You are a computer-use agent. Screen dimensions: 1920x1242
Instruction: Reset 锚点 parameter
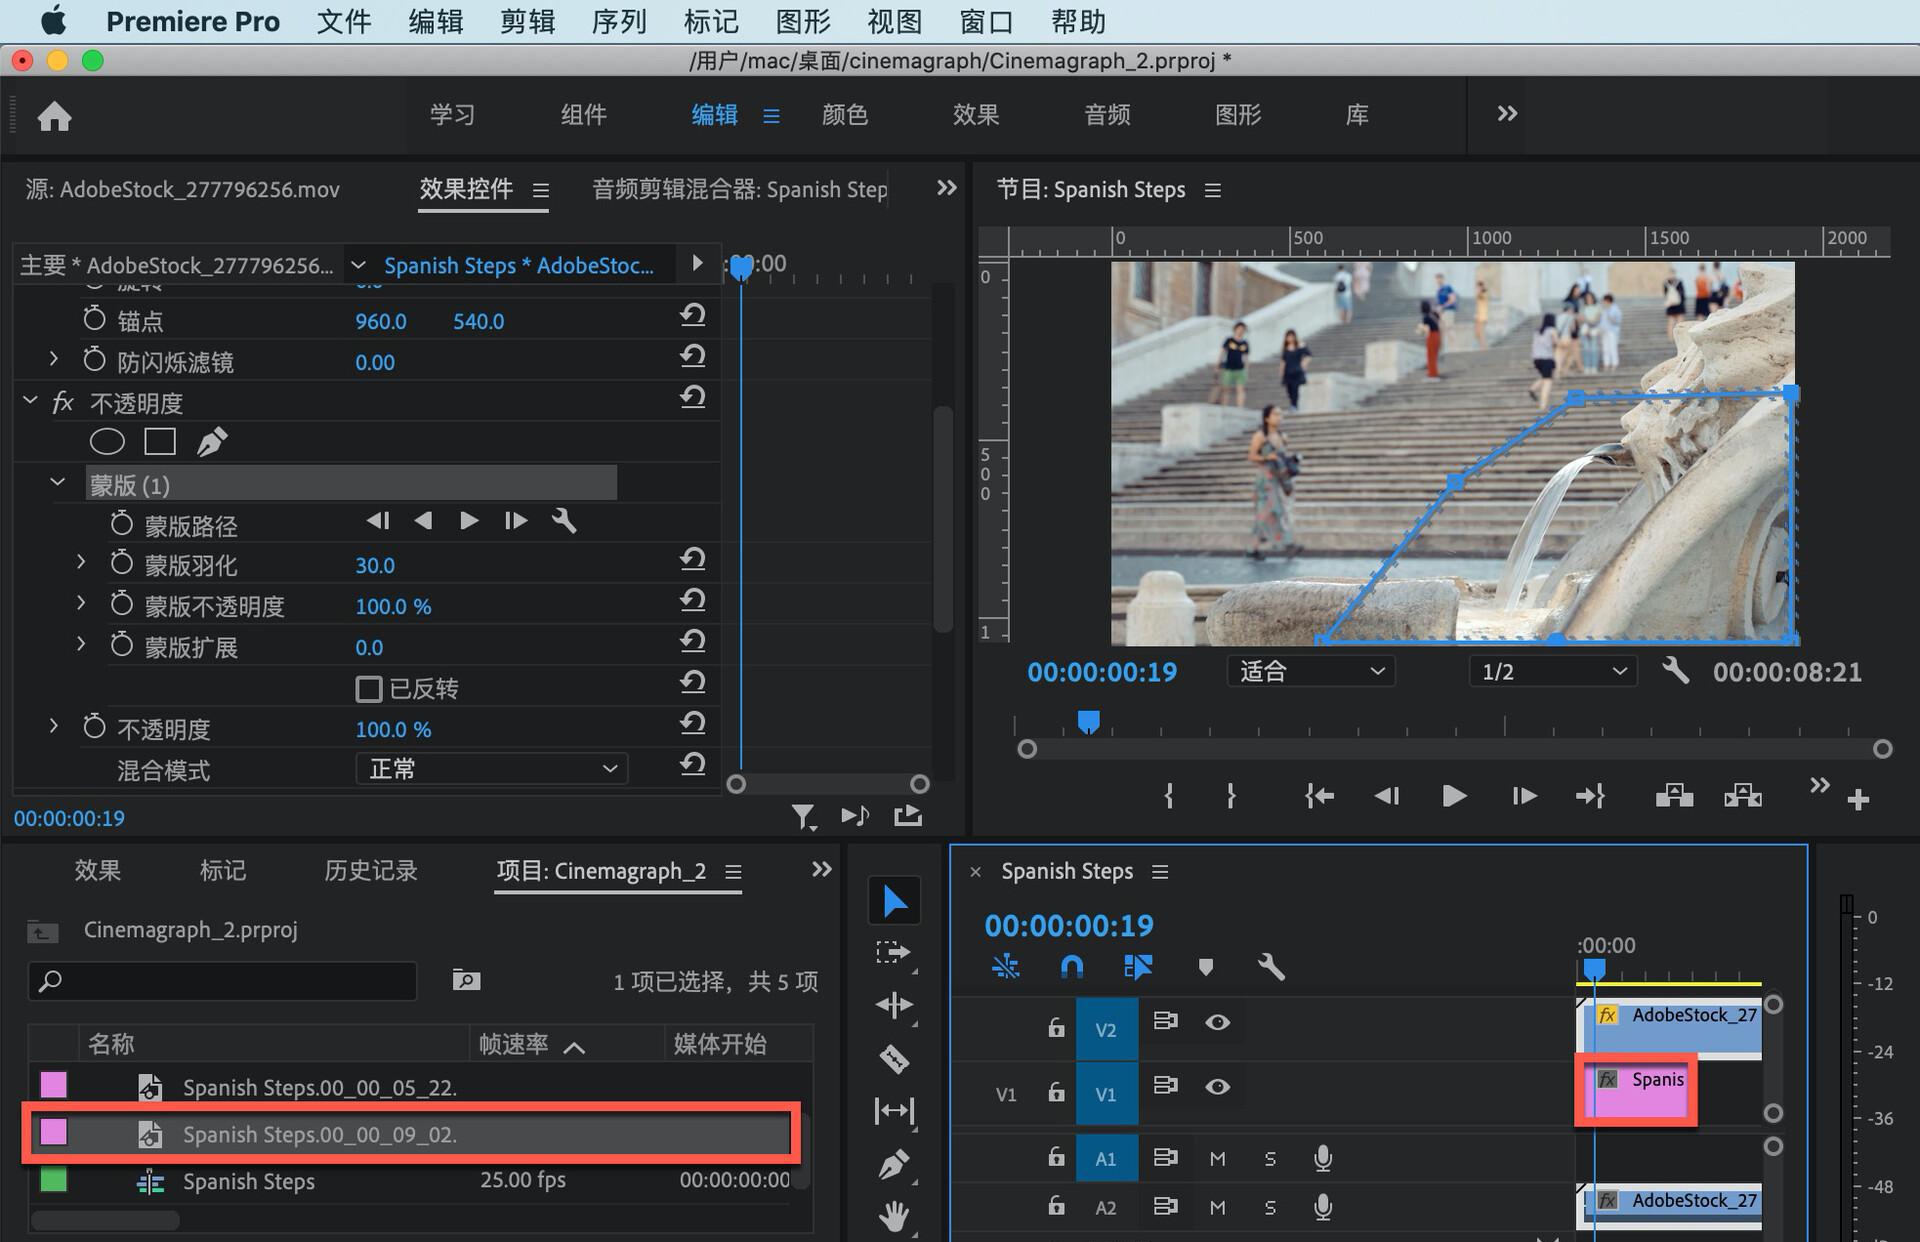(x=693, y=315)
